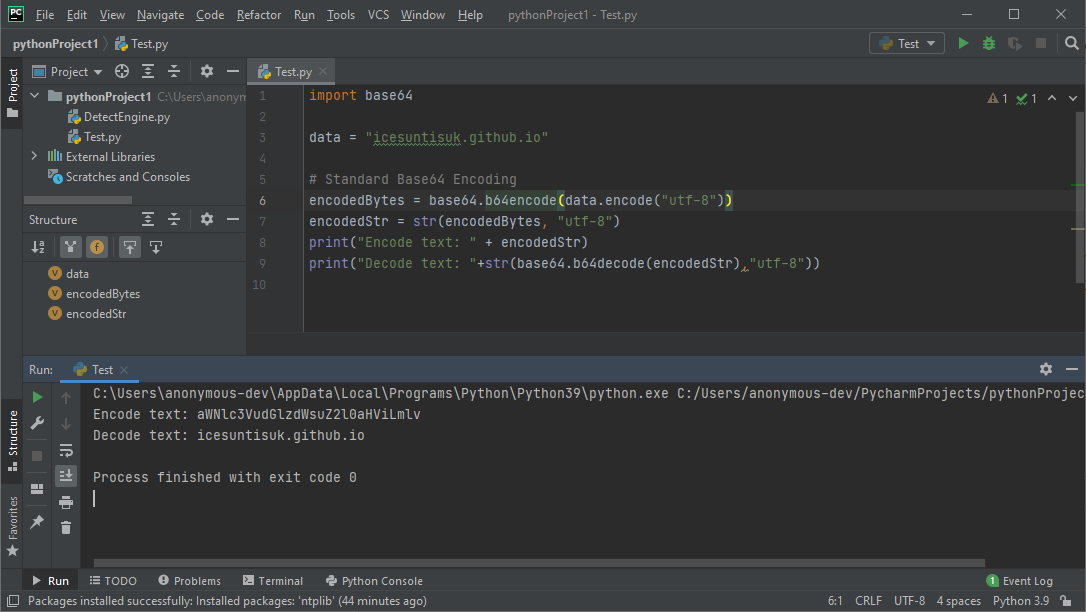Screen dimensions: 1086x612
Task: Open the Terminal tool window
Action: point(273,581)
